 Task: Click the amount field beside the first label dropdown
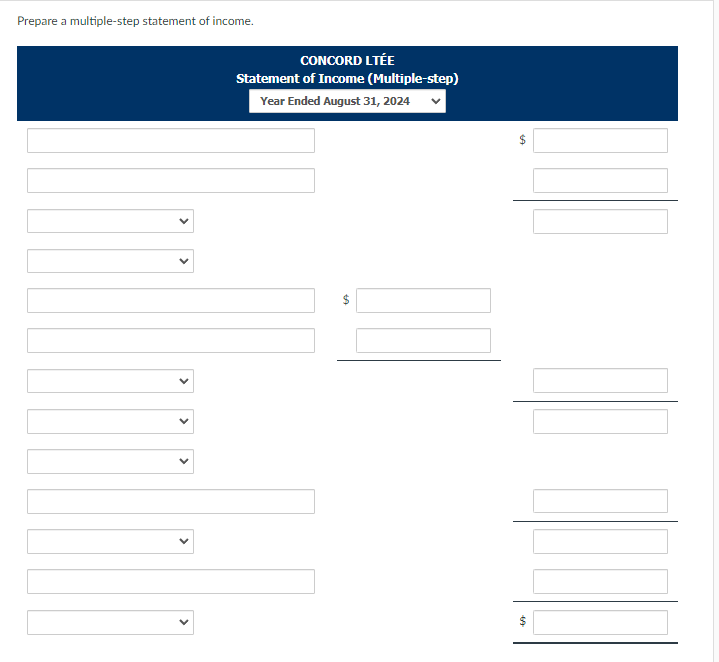tap(600, 221)
